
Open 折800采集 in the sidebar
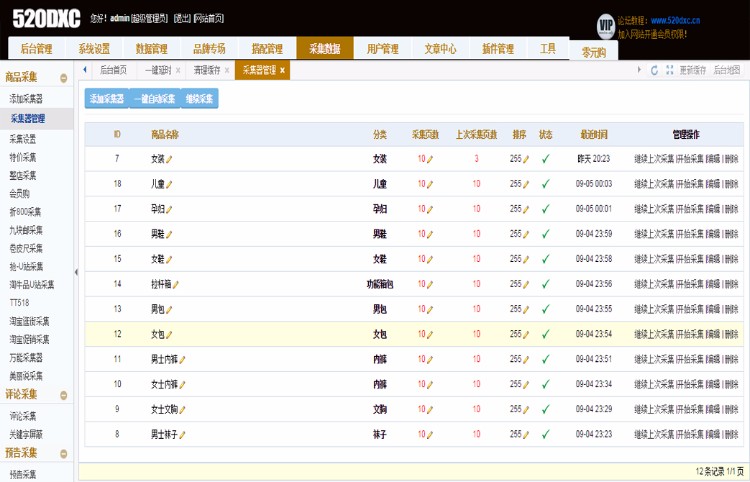point(25,212)
